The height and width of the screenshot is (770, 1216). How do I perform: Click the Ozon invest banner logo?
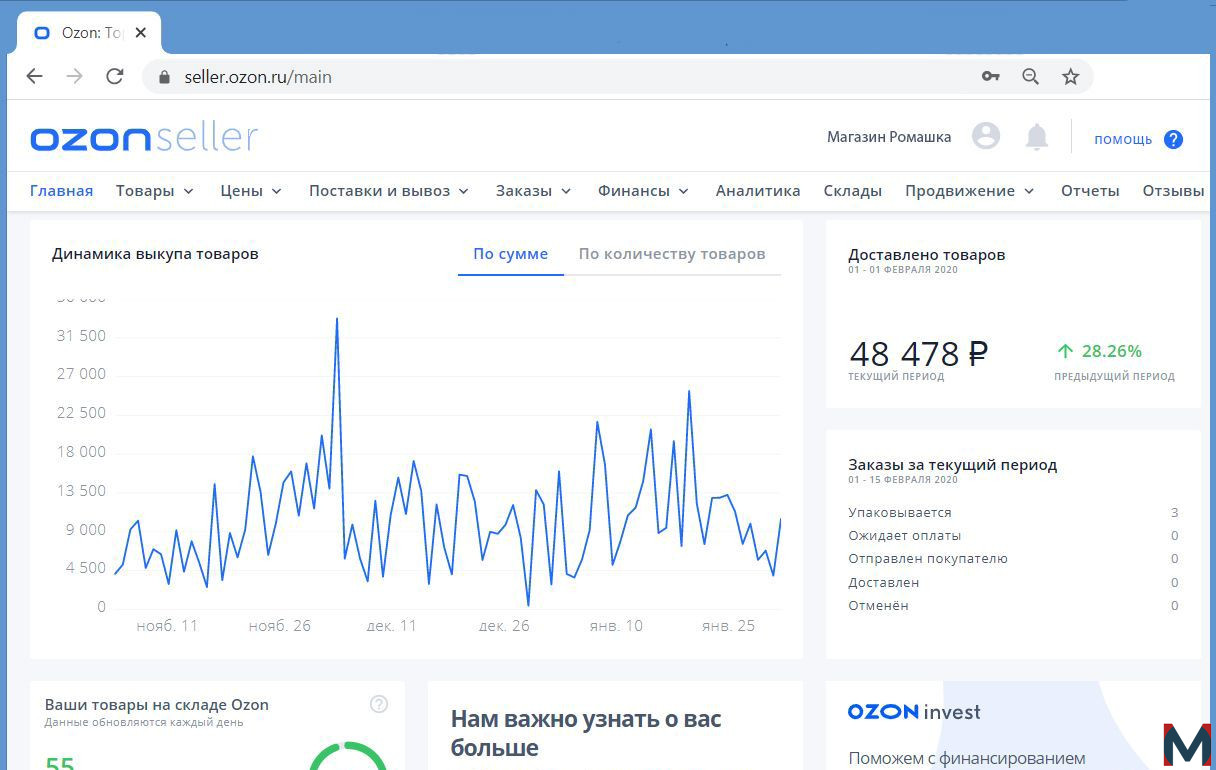[x=914, y=712]
